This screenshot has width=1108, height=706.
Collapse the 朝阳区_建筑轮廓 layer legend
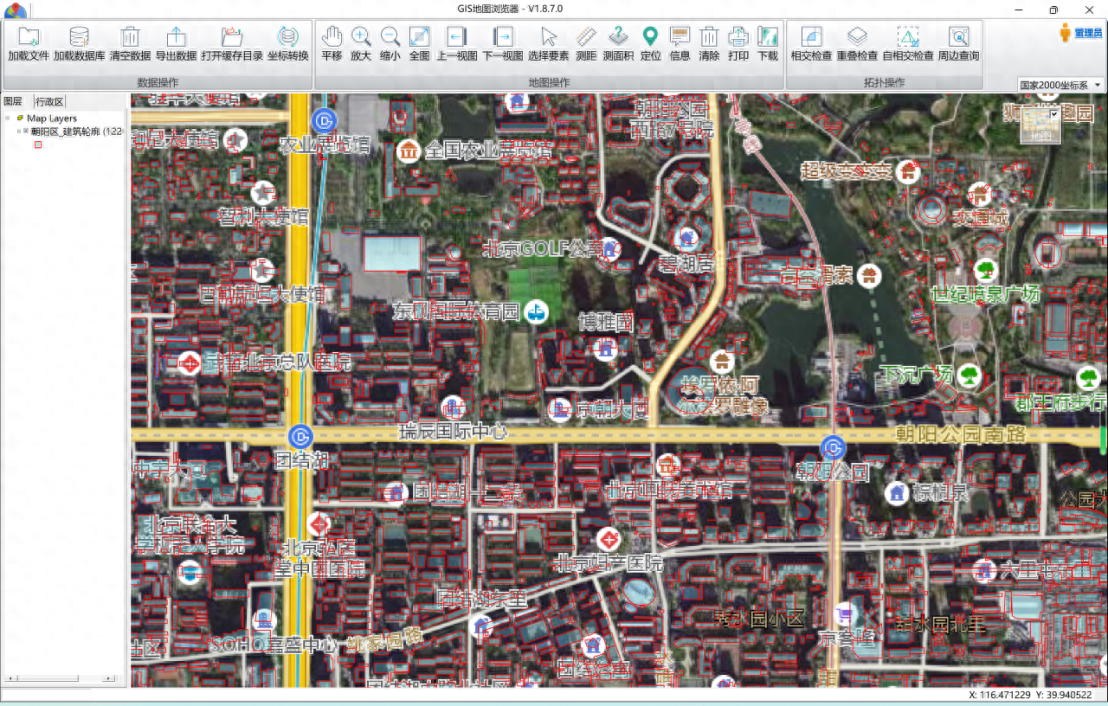17,131
